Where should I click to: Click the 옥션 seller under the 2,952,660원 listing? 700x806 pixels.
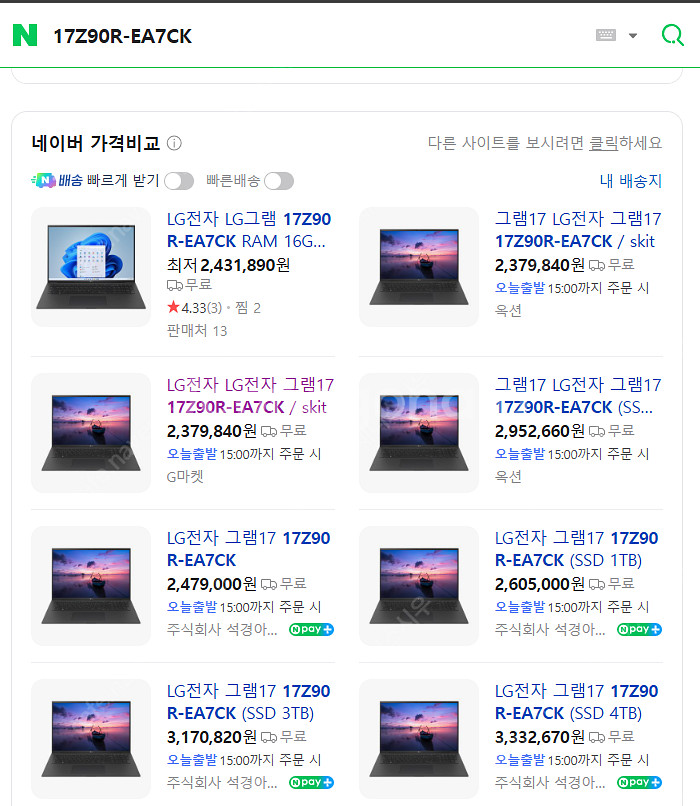pos(508,477)
